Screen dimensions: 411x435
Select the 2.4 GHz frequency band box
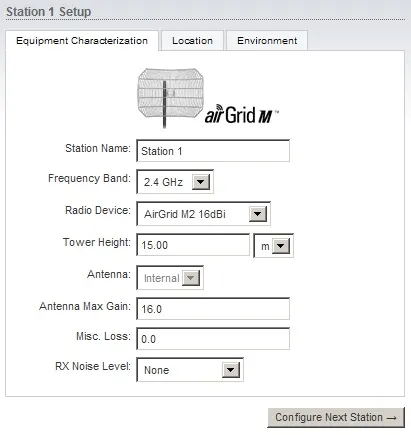tap(175, 182)
